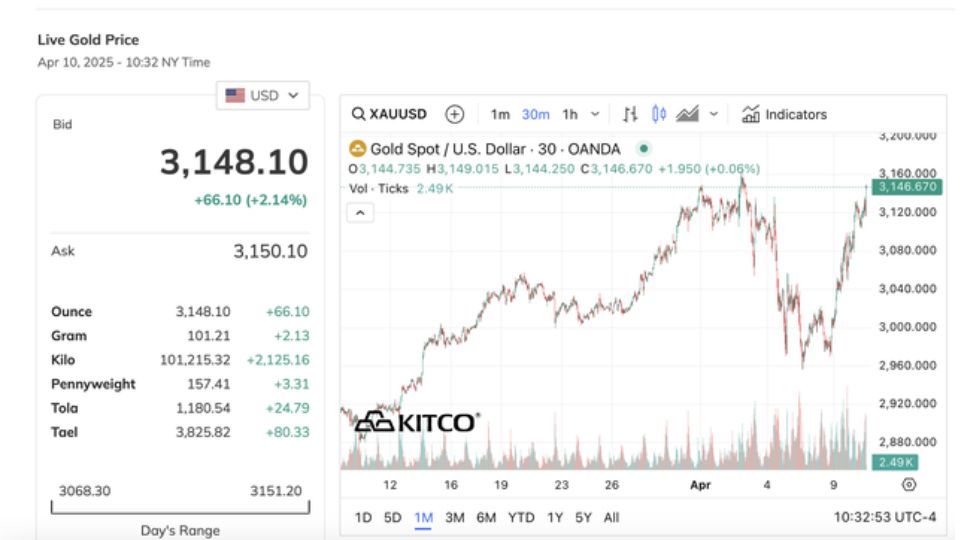
Task: Select the bars chart style icon
Action: coord(630,114)
